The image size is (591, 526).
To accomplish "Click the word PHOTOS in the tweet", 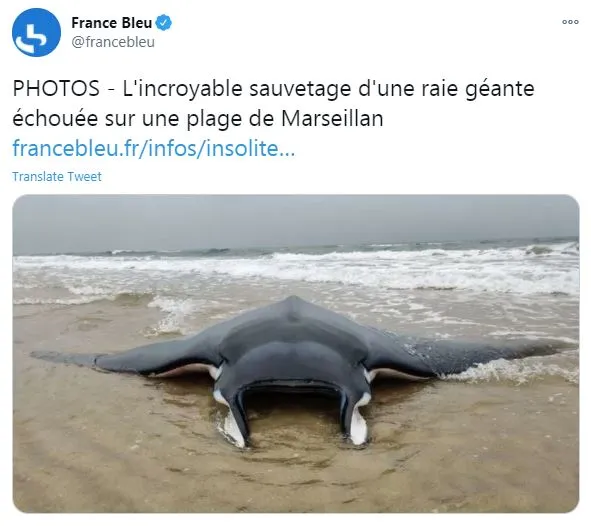I will [x=56, y=89].
